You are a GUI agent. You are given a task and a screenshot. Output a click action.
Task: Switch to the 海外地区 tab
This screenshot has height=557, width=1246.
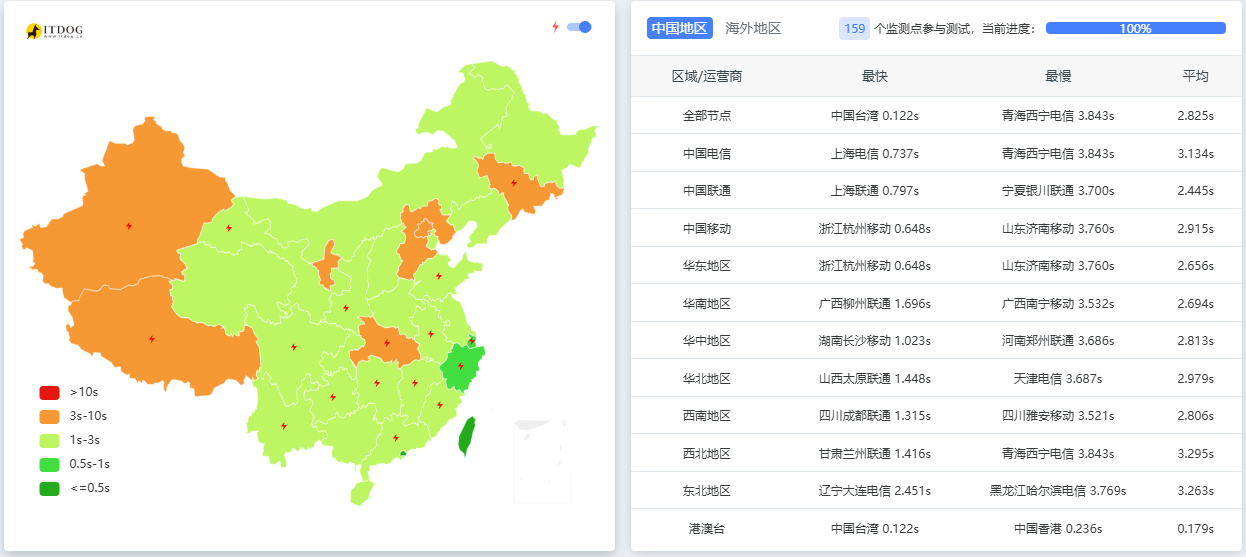753,28
